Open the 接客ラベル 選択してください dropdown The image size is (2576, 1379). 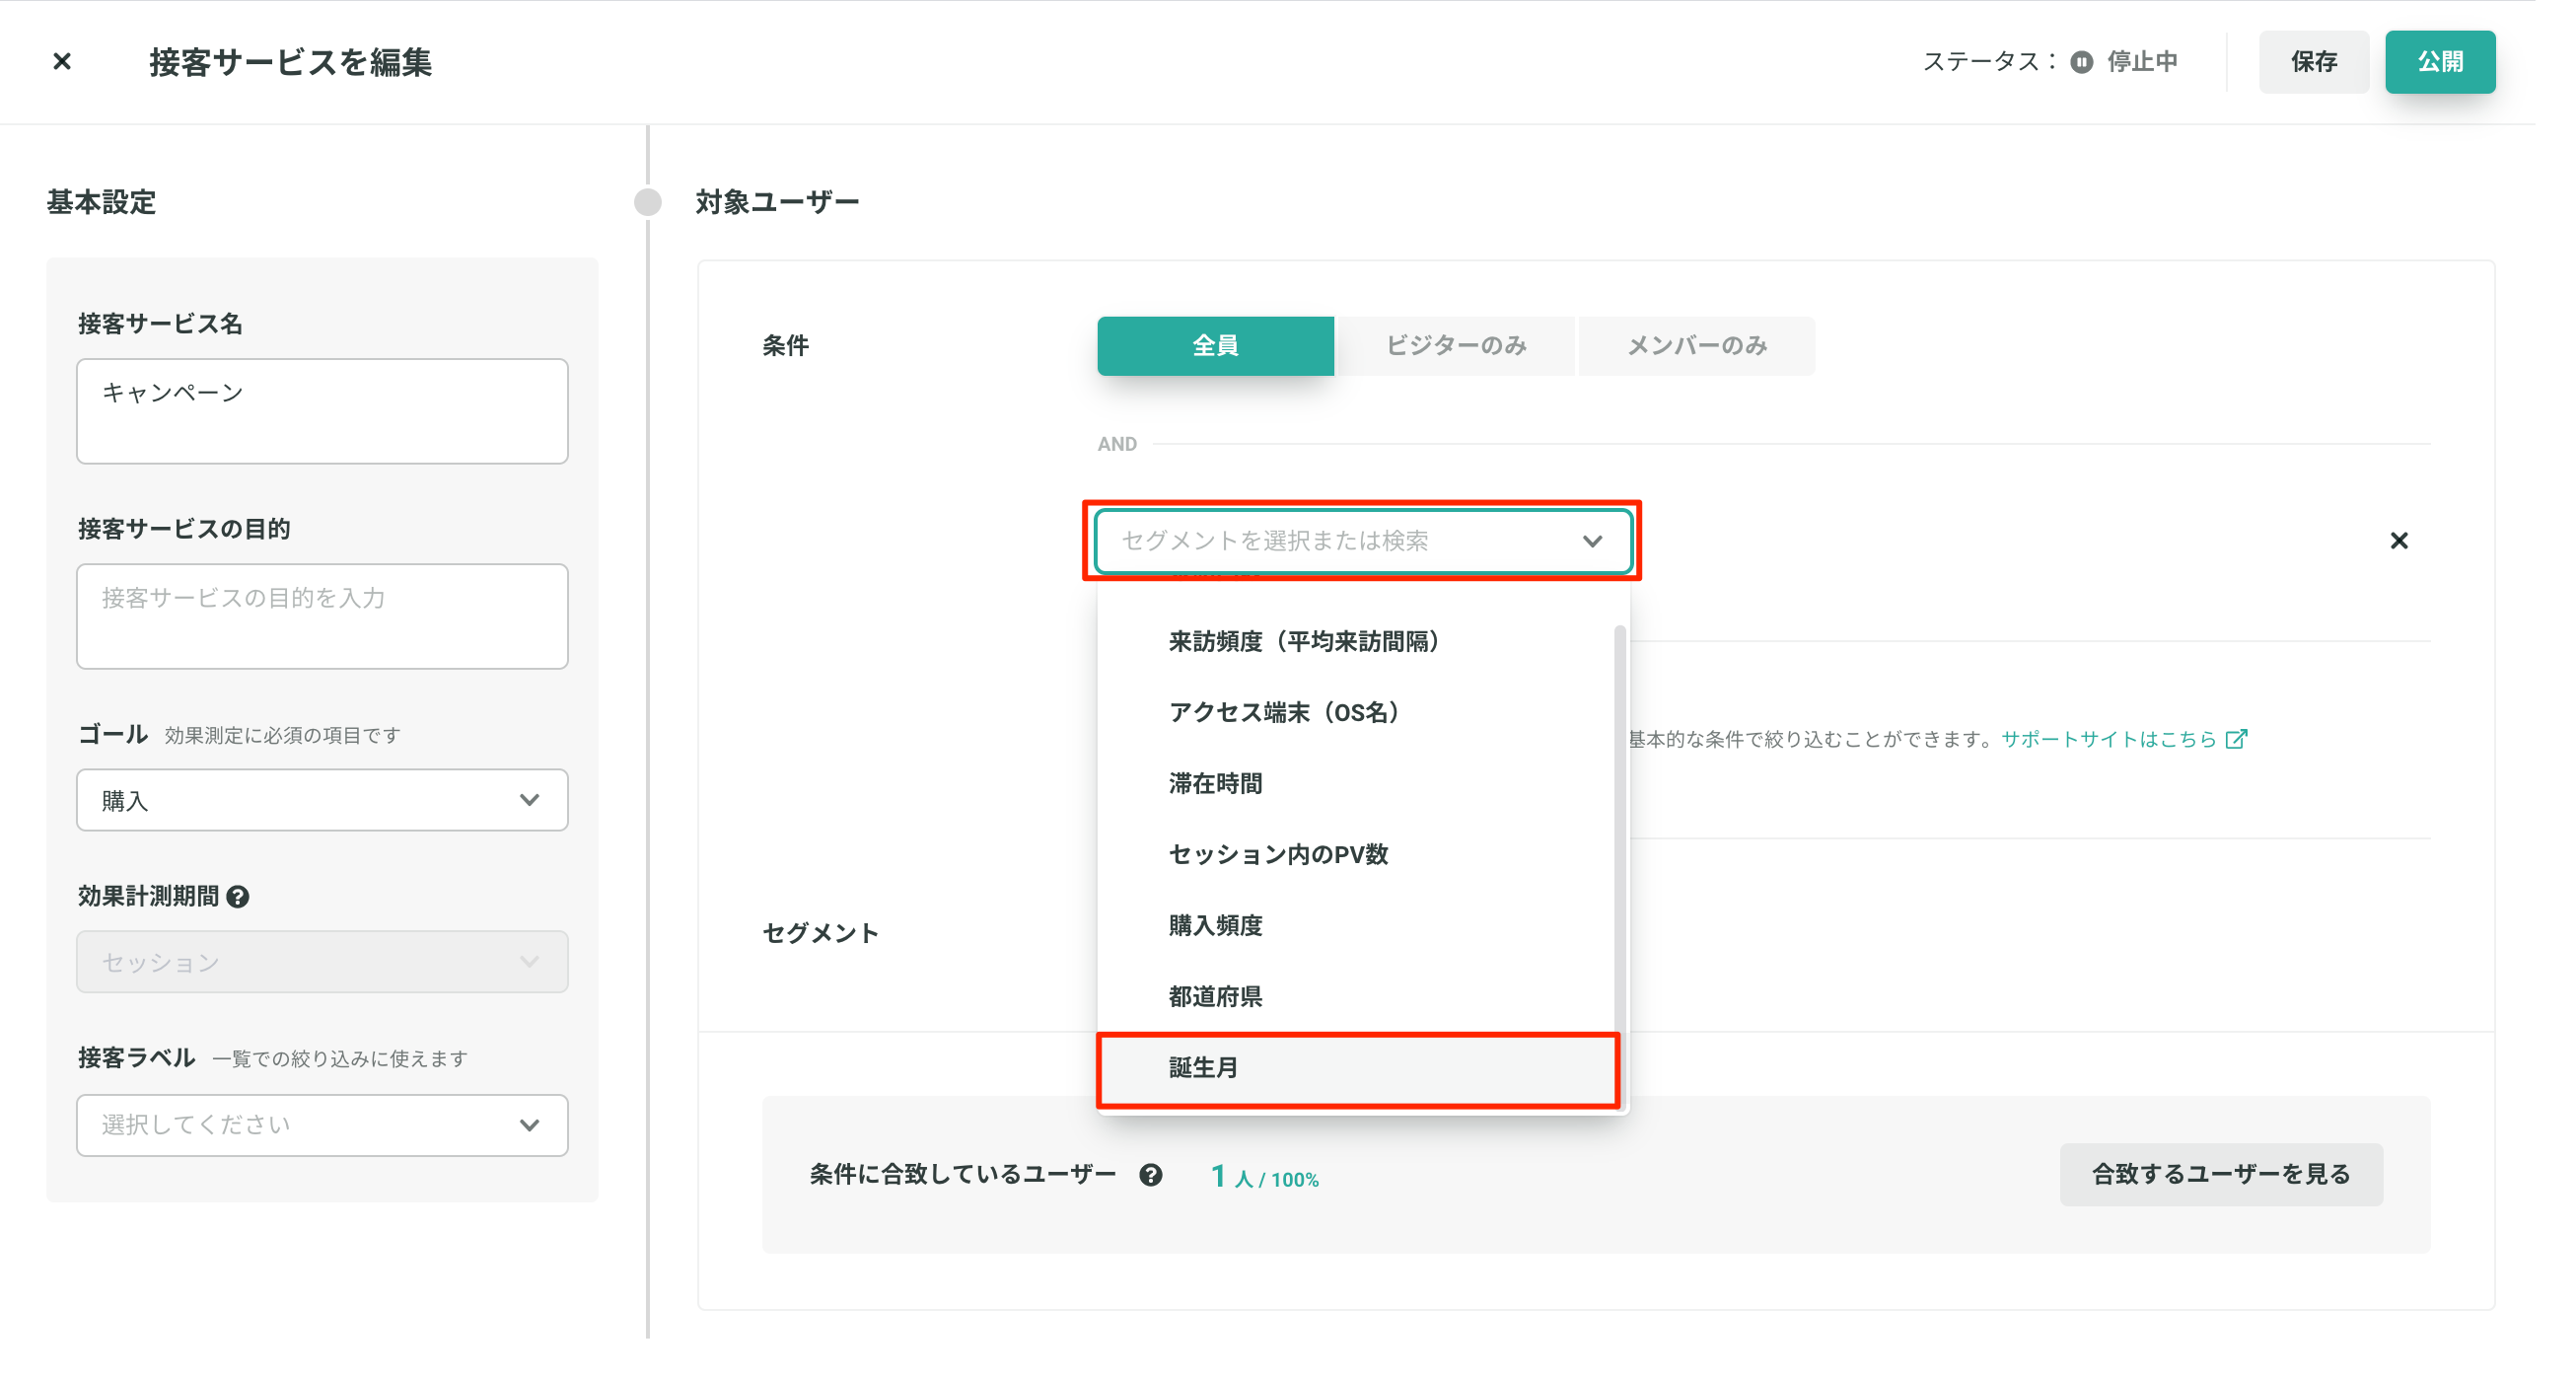(322, 1125)
